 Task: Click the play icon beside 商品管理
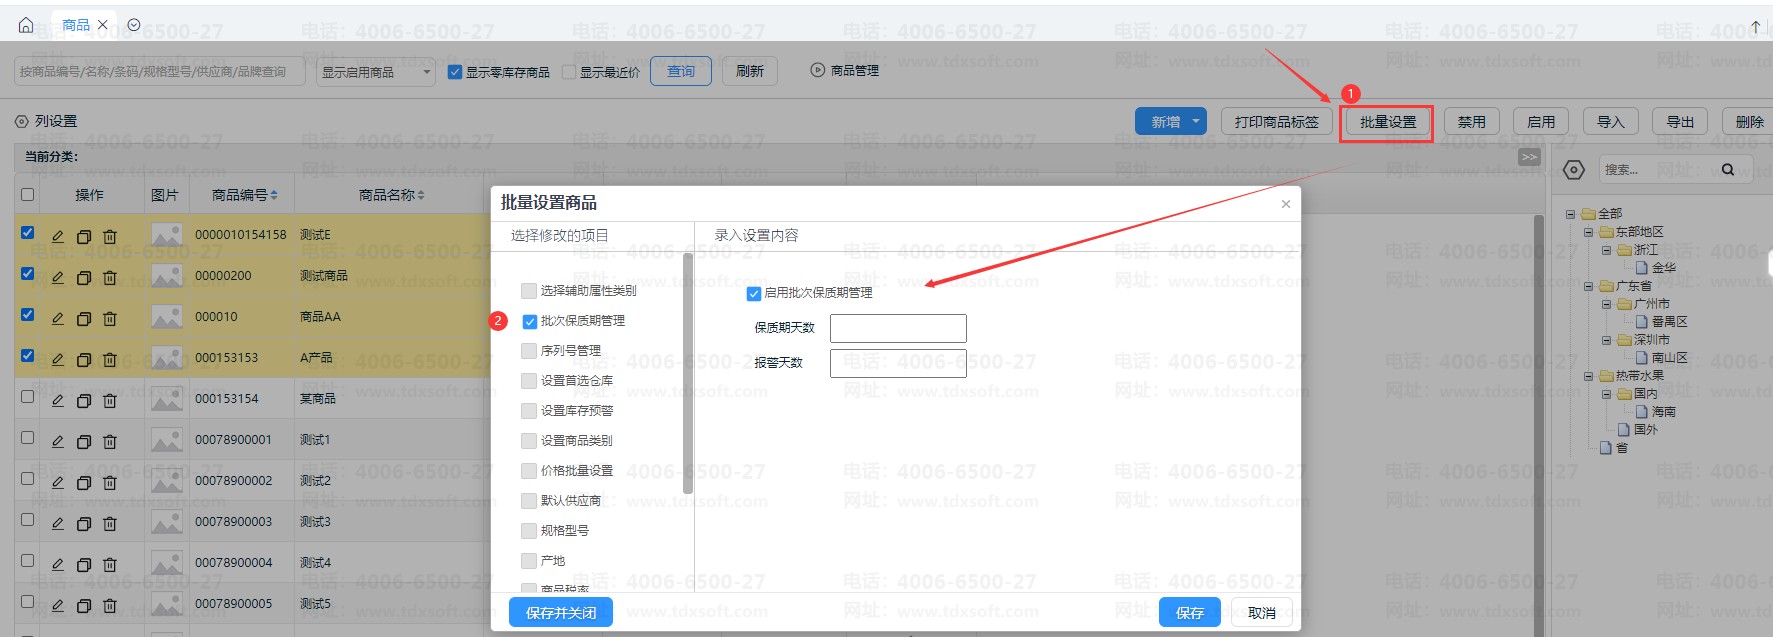(x=818, y=70)
